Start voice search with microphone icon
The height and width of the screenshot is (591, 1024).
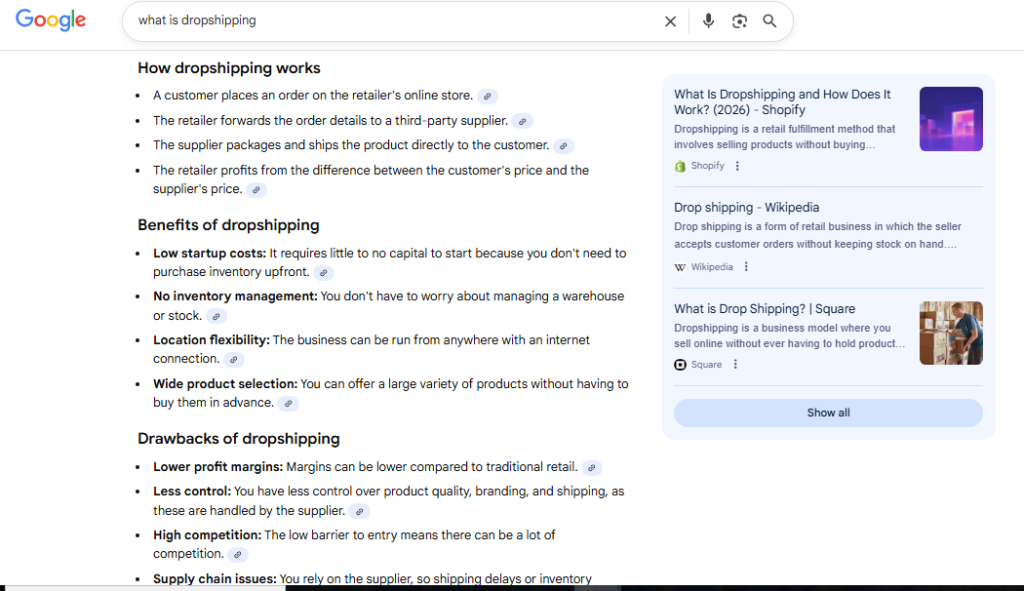point(708,21)
